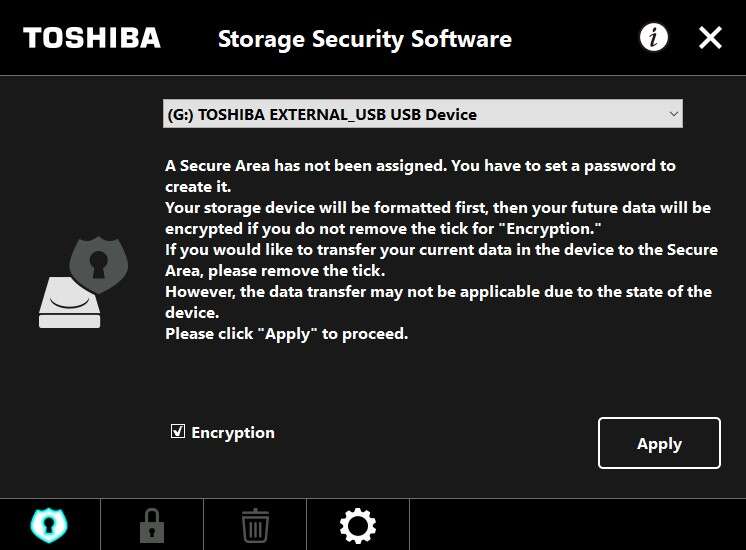
Task: Click the empty area of bottom tab bar
Action: 576,524
